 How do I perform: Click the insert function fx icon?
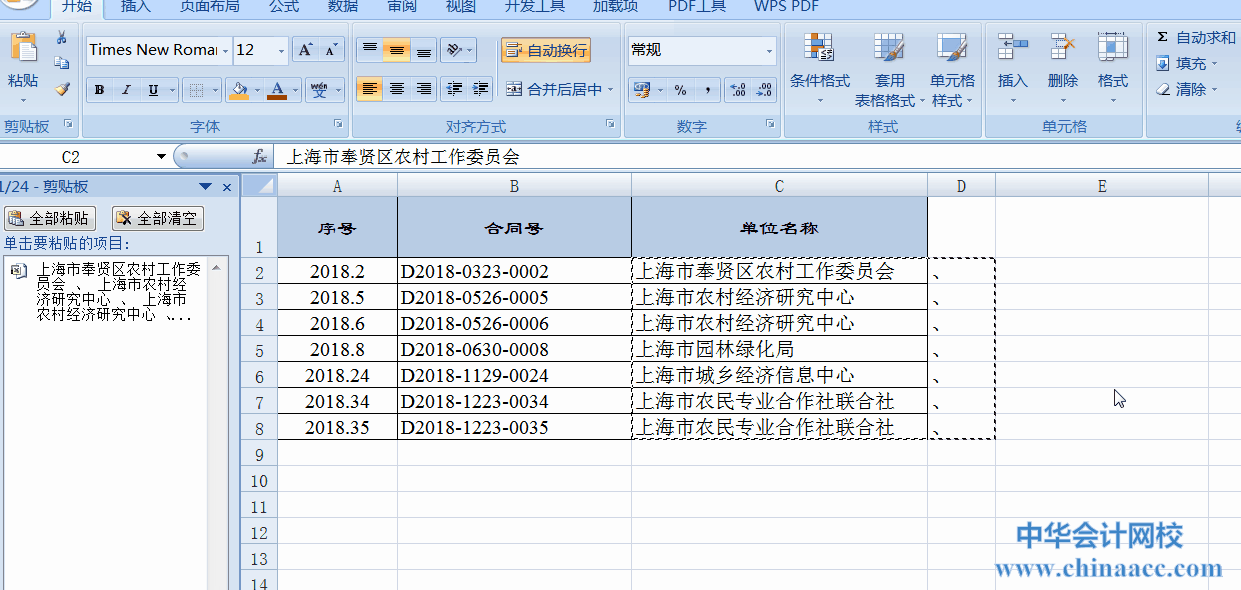[260, 157]
